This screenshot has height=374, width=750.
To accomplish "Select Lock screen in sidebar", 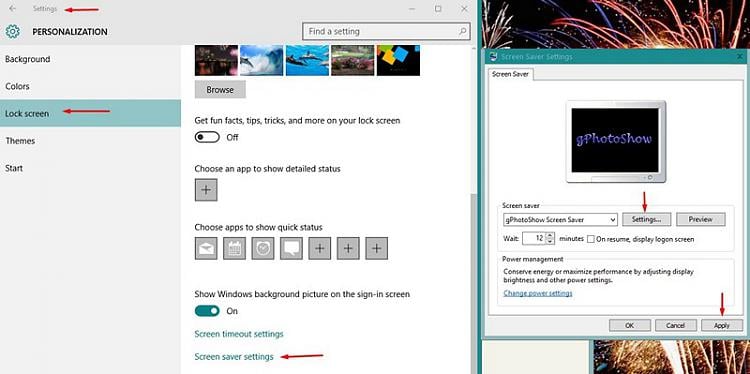I will point(90,113).
